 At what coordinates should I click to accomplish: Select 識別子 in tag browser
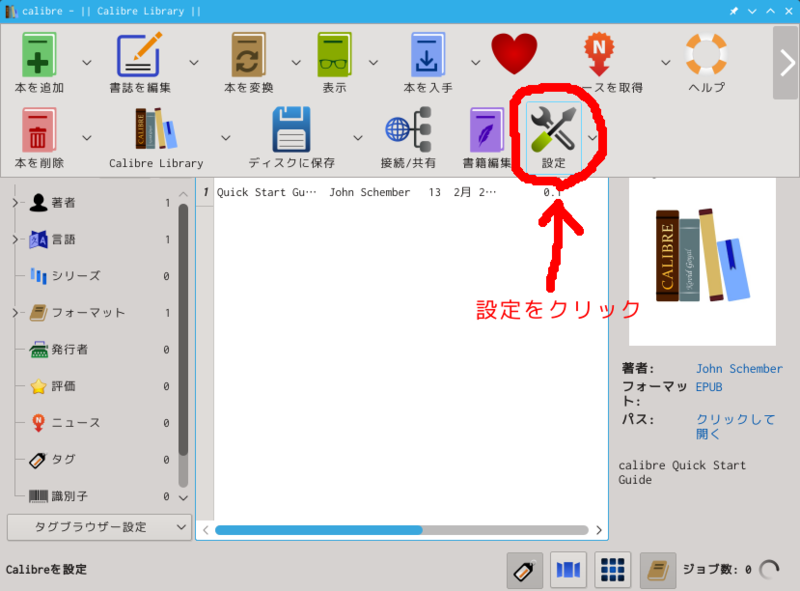[x=69, y=496]
